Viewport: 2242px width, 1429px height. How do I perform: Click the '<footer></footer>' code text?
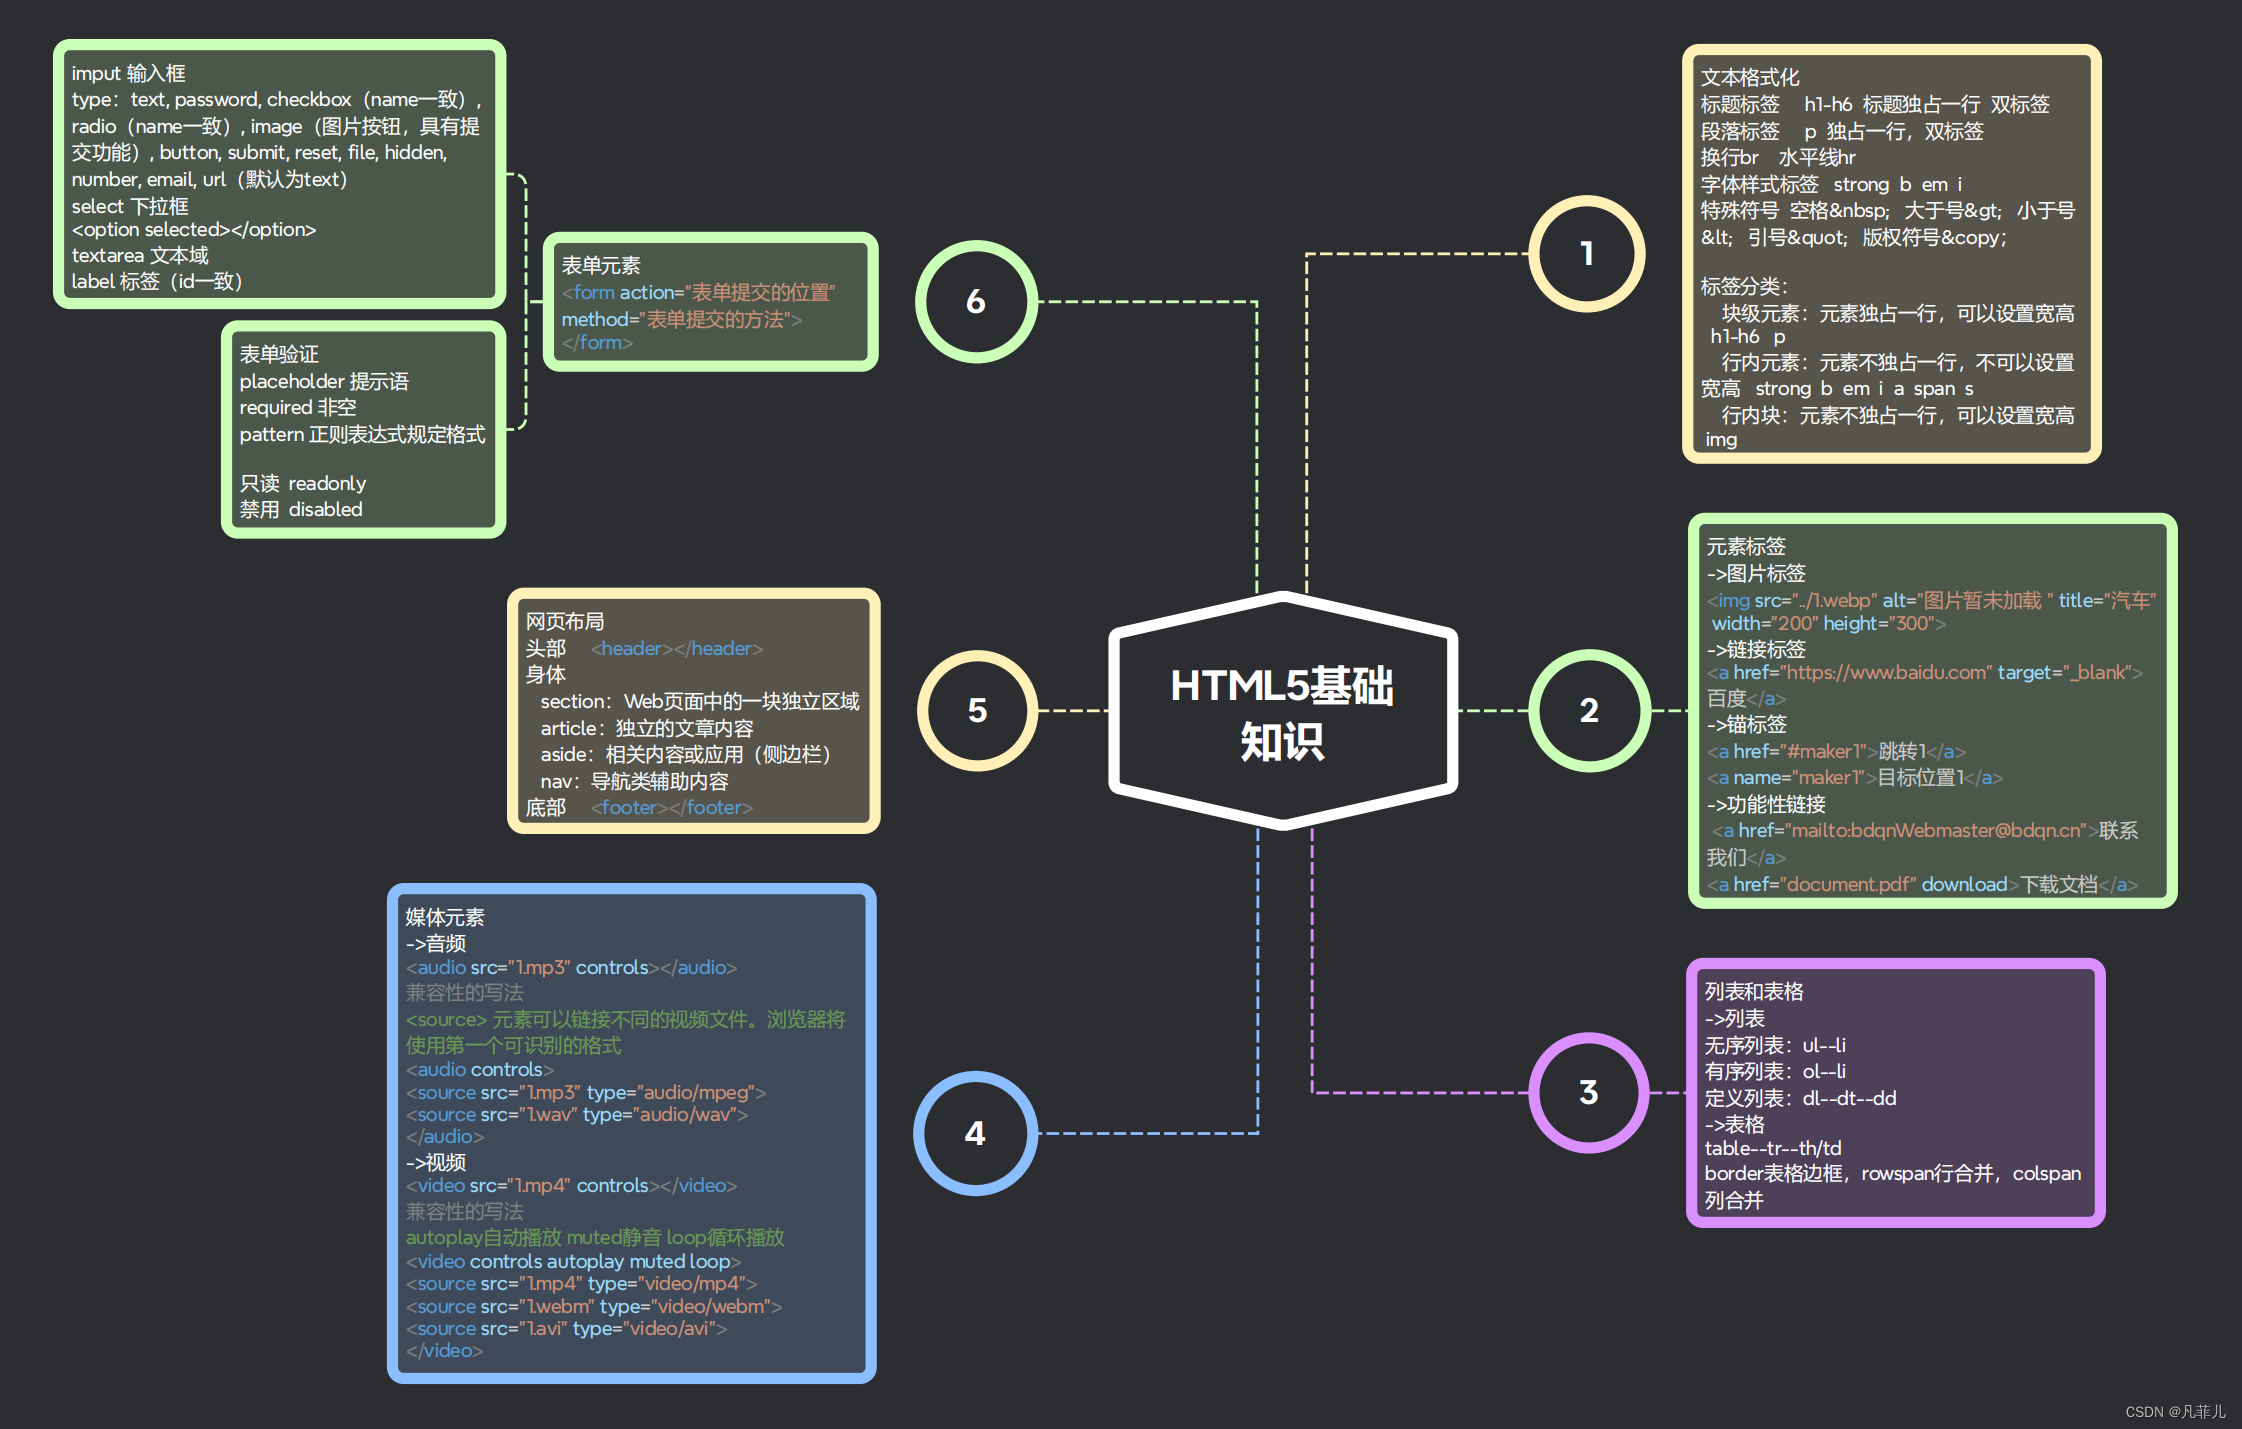click(672, 808)
